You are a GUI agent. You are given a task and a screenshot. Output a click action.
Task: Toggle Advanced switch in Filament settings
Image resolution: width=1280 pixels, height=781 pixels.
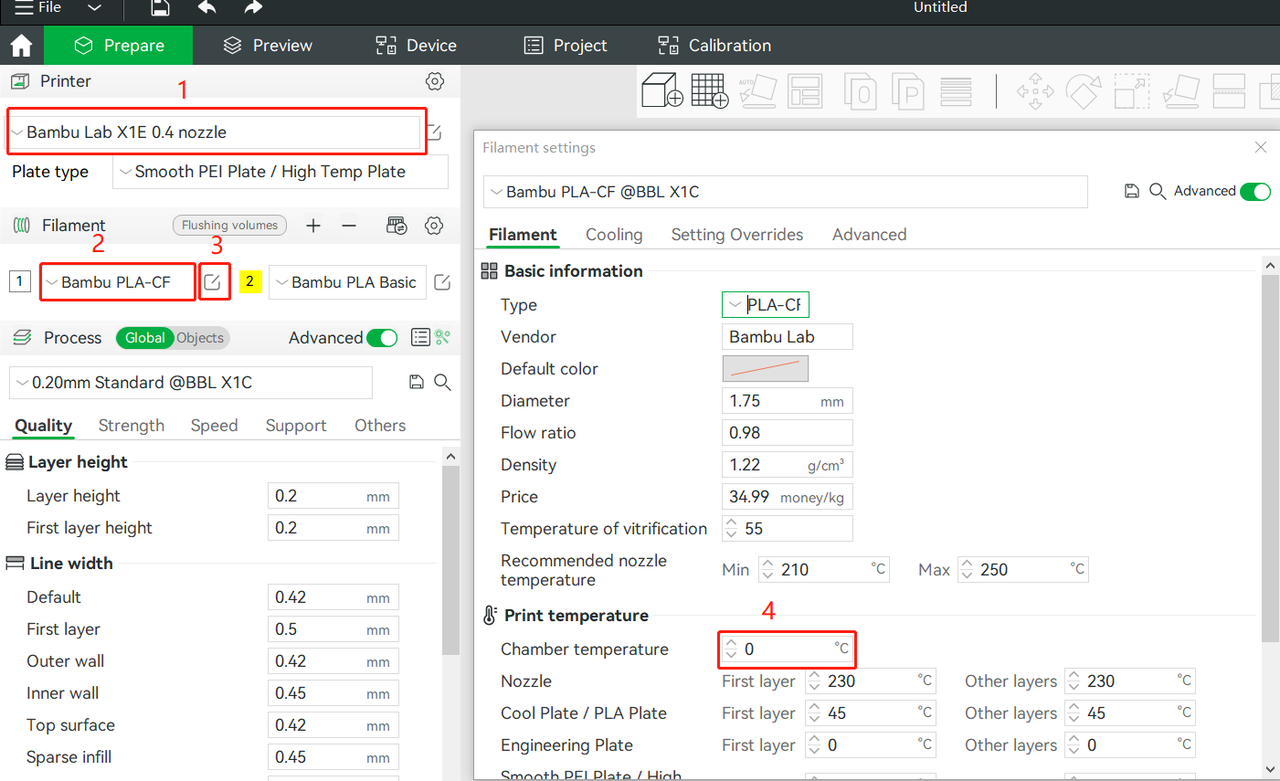1255,191
